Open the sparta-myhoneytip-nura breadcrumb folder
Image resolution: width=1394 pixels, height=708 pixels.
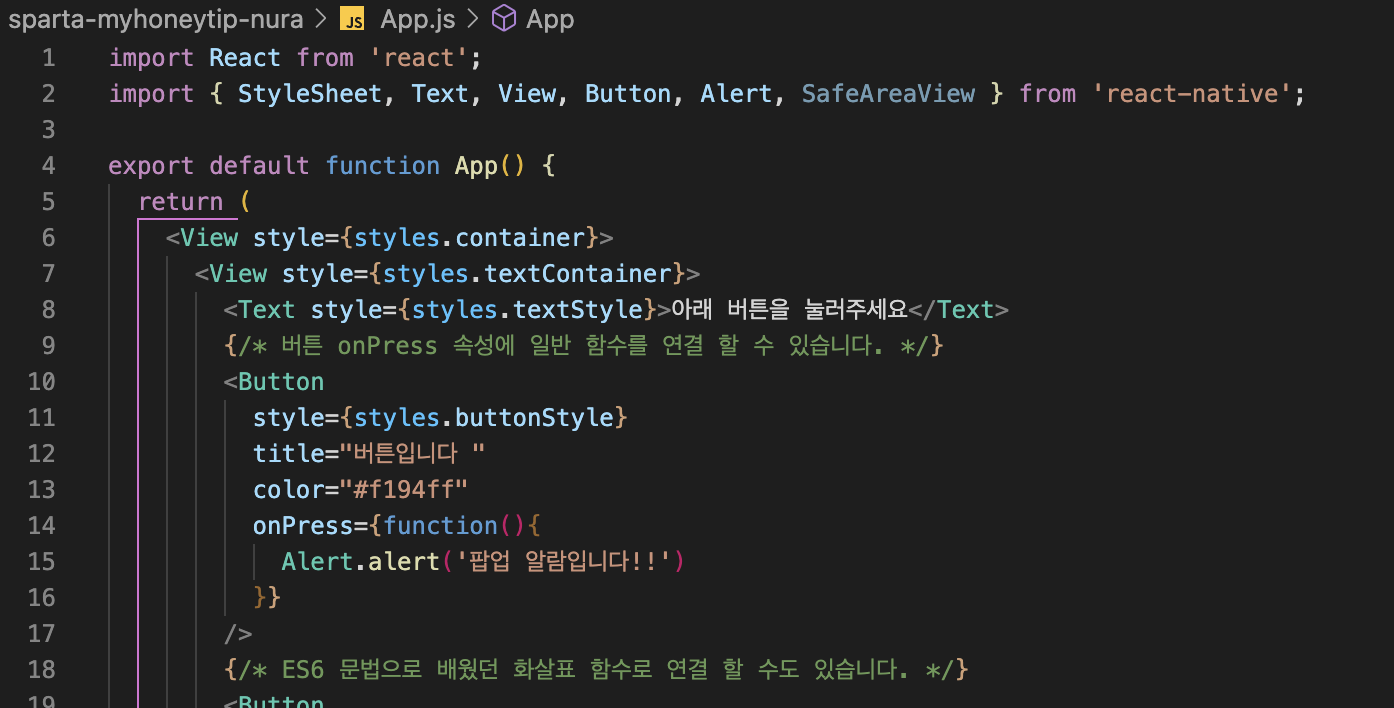pyautogui.click(x=158, y=19)
